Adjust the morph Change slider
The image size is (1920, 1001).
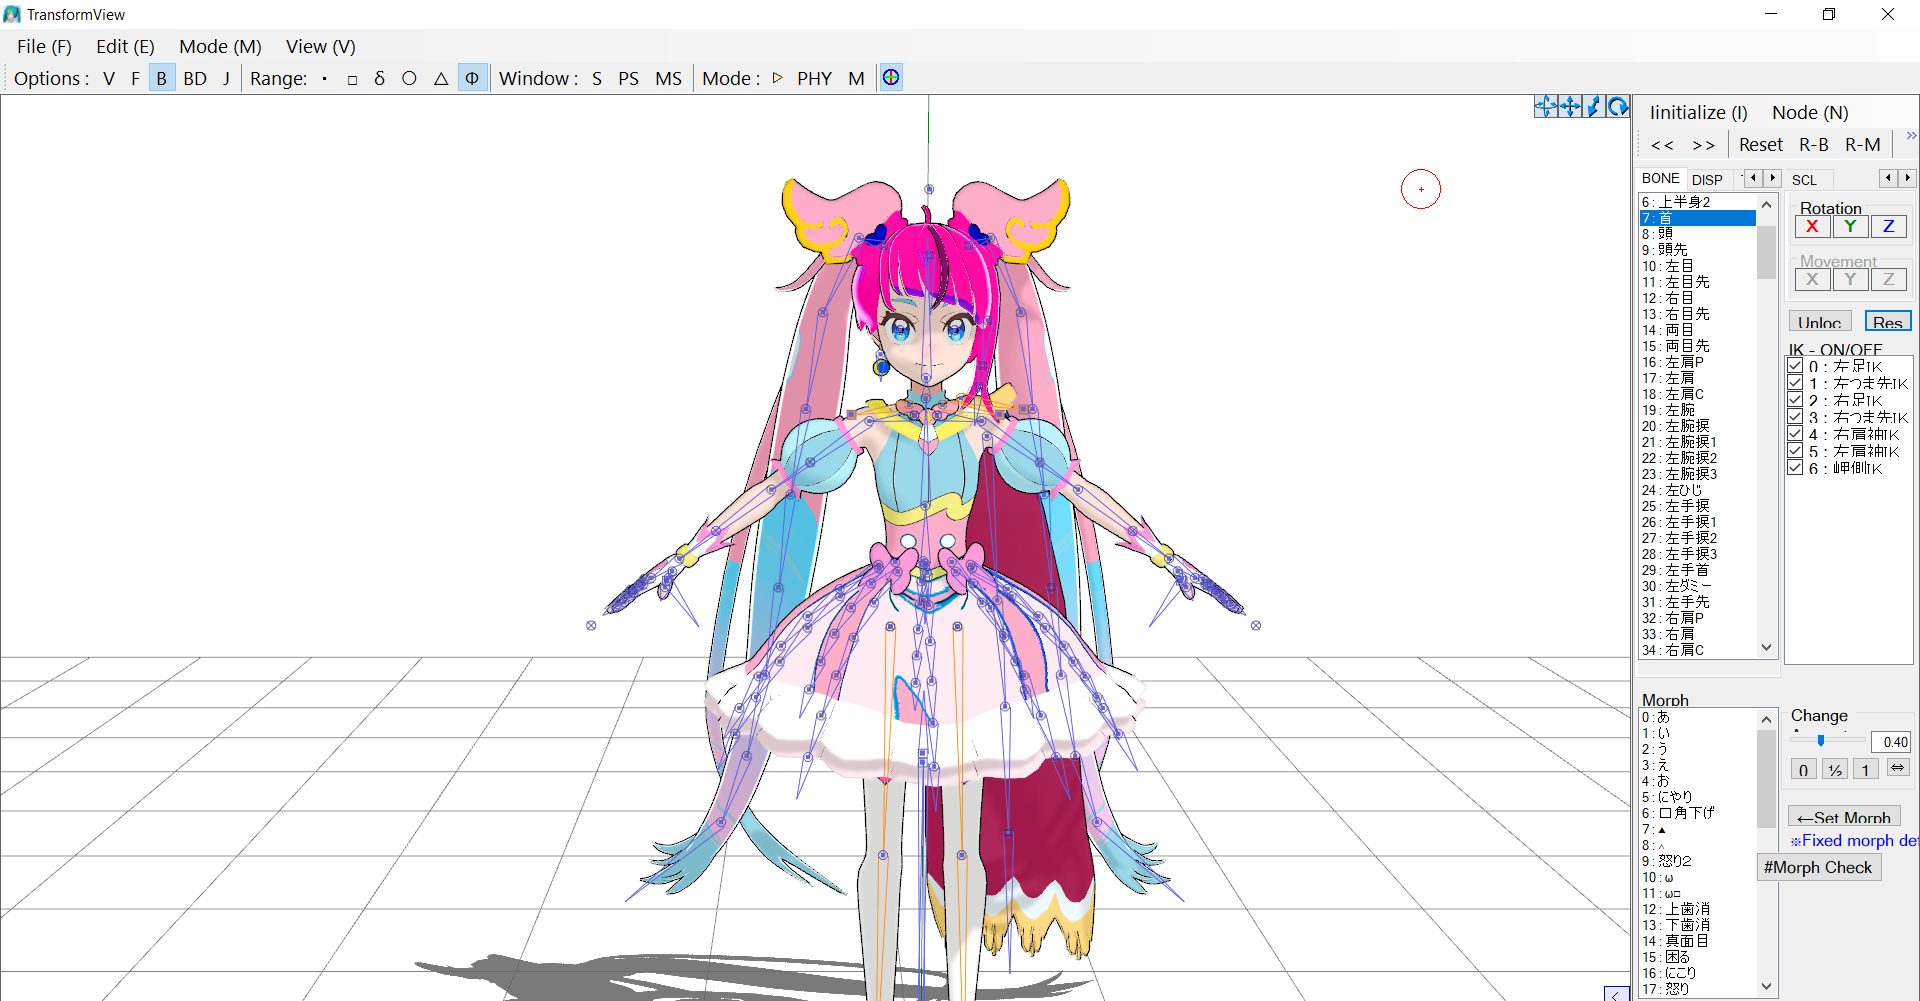pos(1821,741)
